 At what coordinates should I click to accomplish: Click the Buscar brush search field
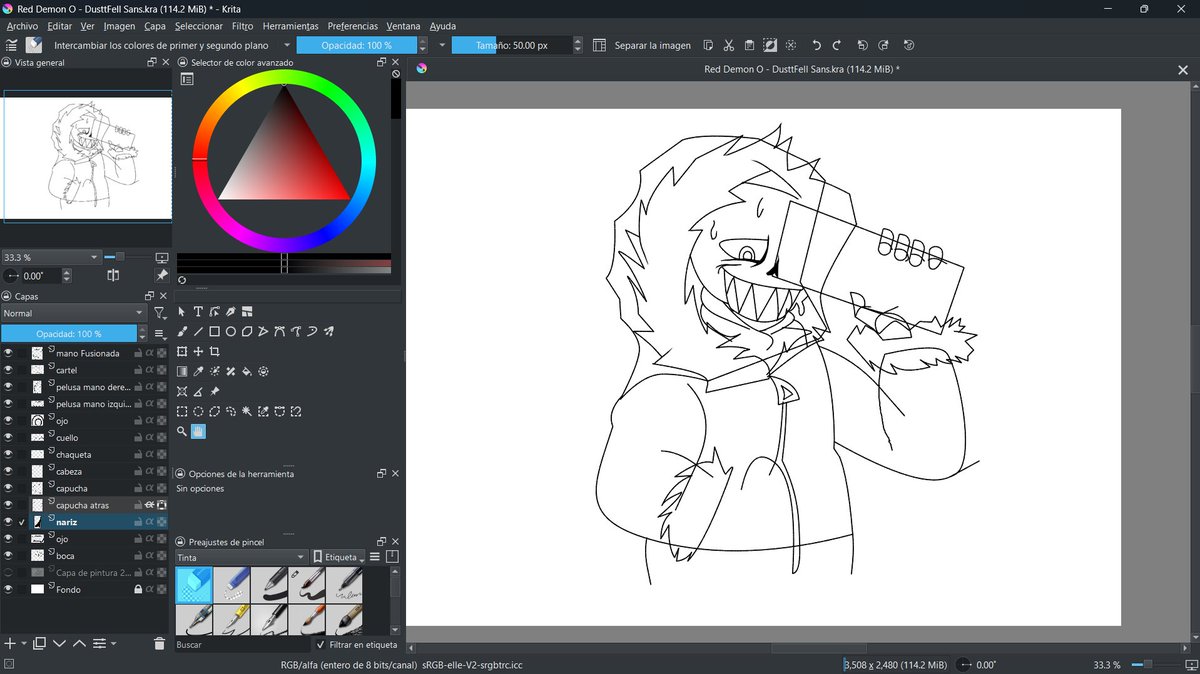(x=241, y=645)
